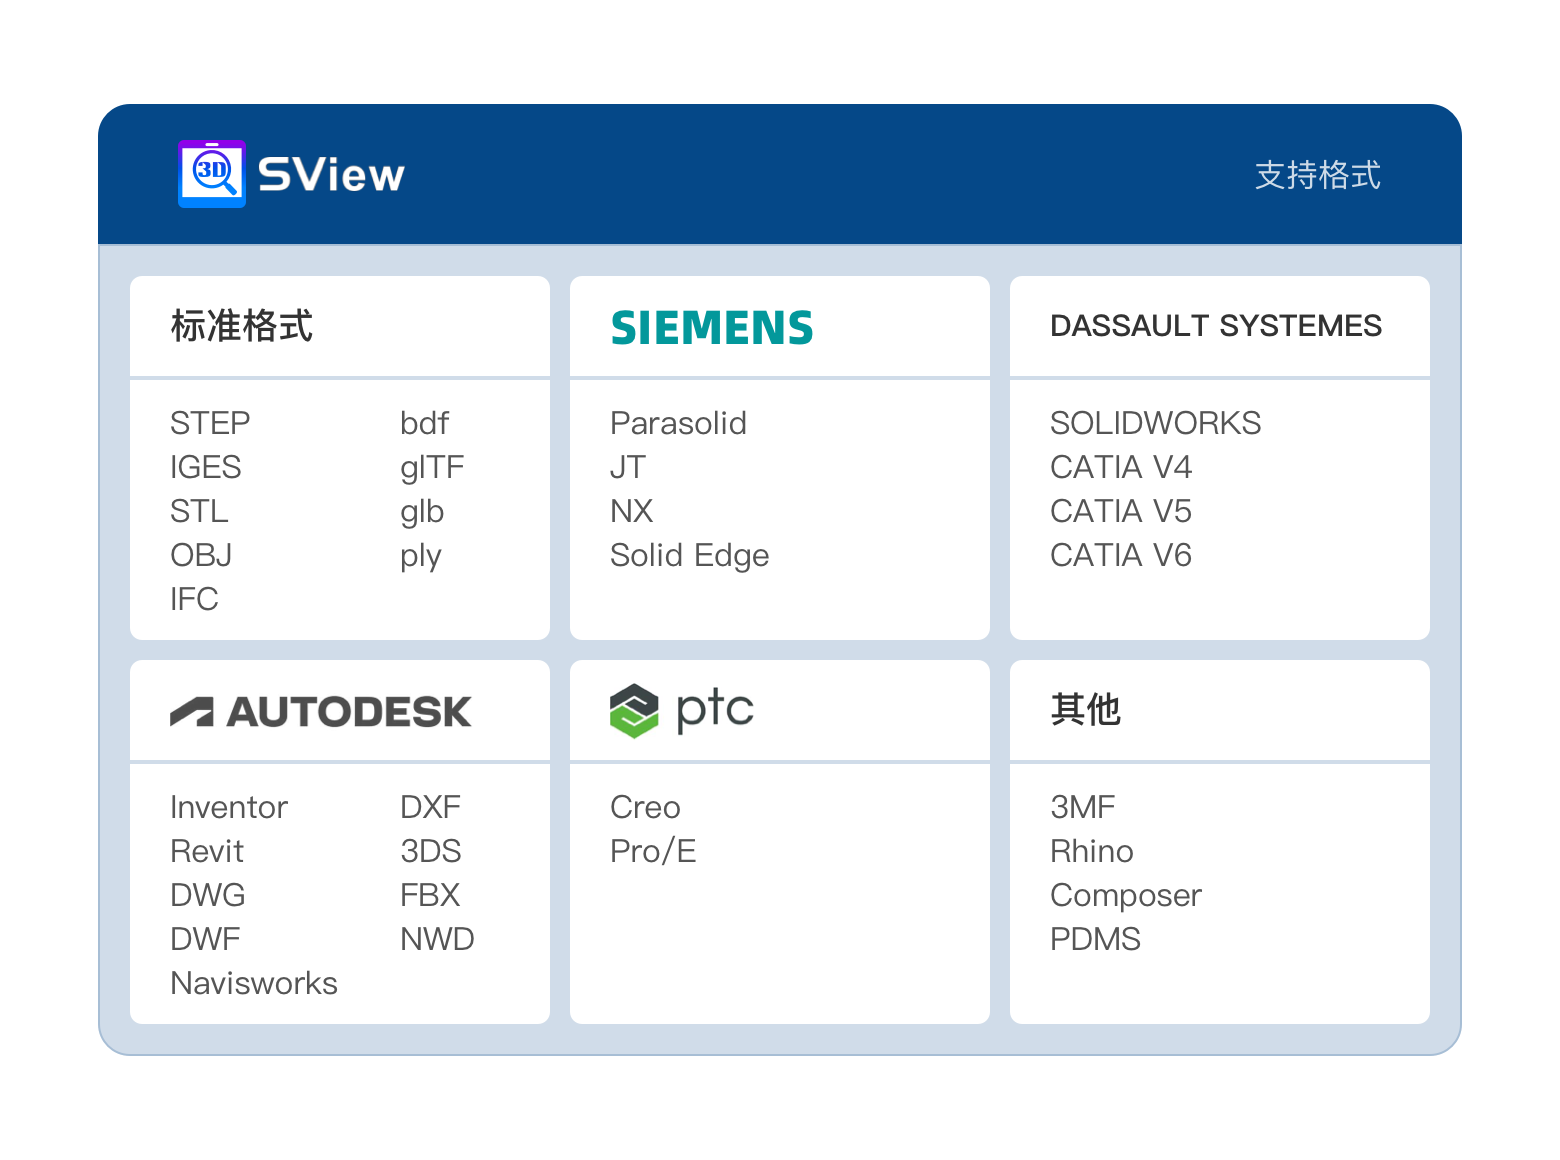Click the PTC green cube logo
The image size is (1560, 1160).
634,711
